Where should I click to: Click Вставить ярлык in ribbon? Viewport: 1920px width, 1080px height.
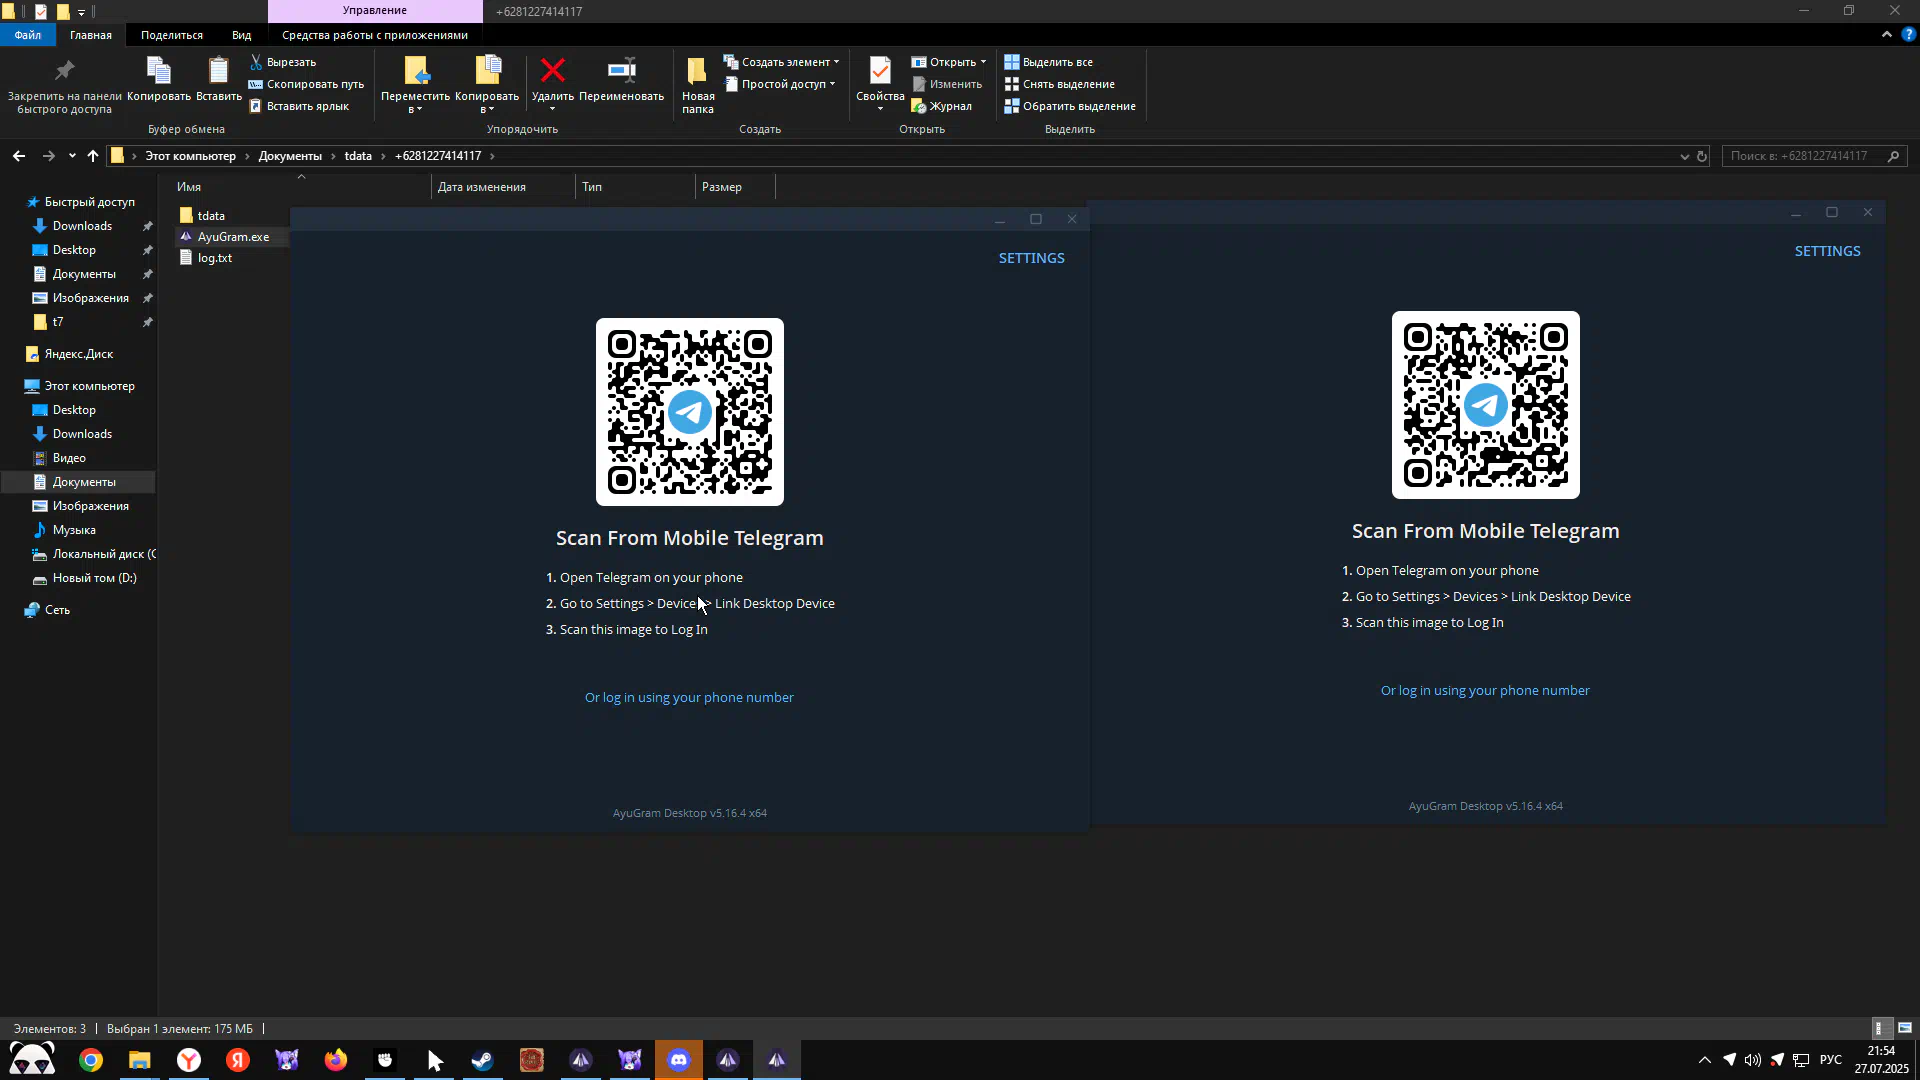(299, 106)
